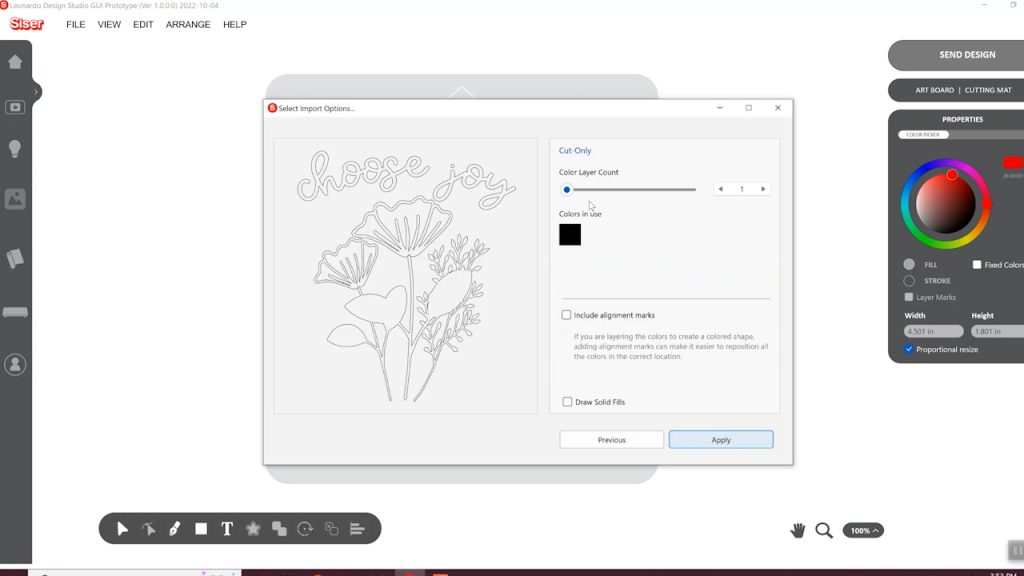Click the SEND DESIGN button
Viewport: 1024px width, 576px height.
(x=956, y=55)
